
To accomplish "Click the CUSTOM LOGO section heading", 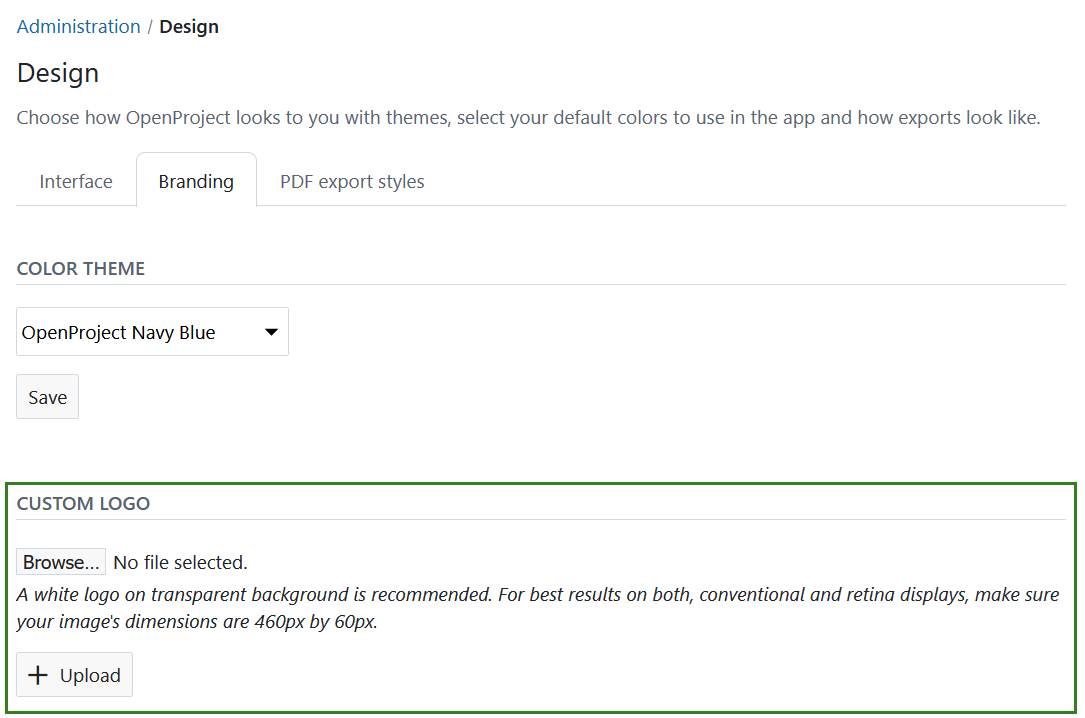I will (x=83, y=503).
